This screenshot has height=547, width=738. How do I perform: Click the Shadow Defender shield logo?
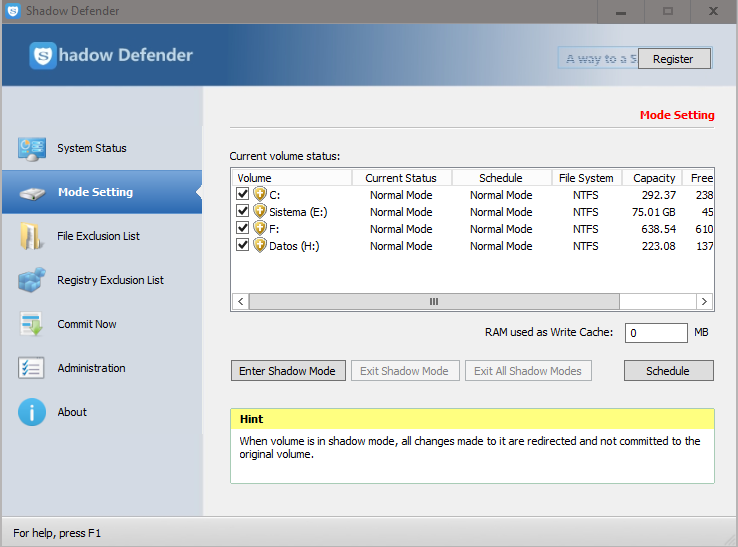[x=42, y=56]
